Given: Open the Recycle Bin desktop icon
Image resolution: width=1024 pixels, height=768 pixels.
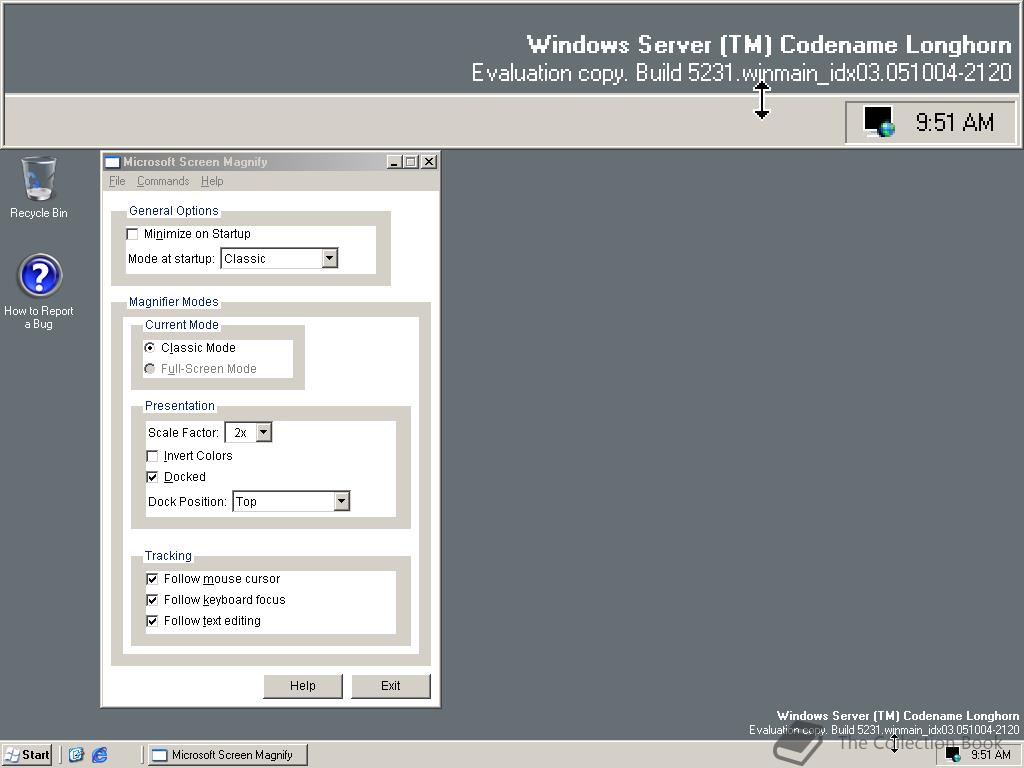Looking at the screenshot, I should pyautogui.click(x=39, y=187).
